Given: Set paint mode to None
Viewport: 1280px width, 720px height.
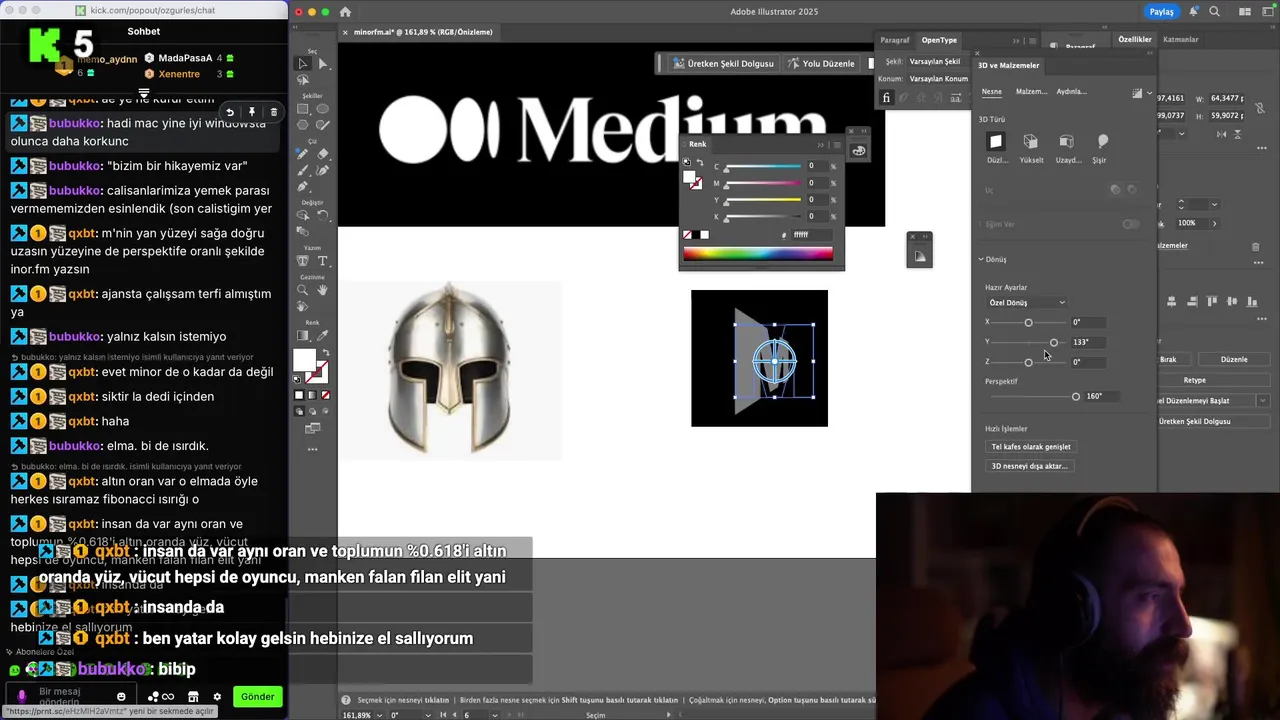Looking at the screenshot, I should click(x=325, y=395).
